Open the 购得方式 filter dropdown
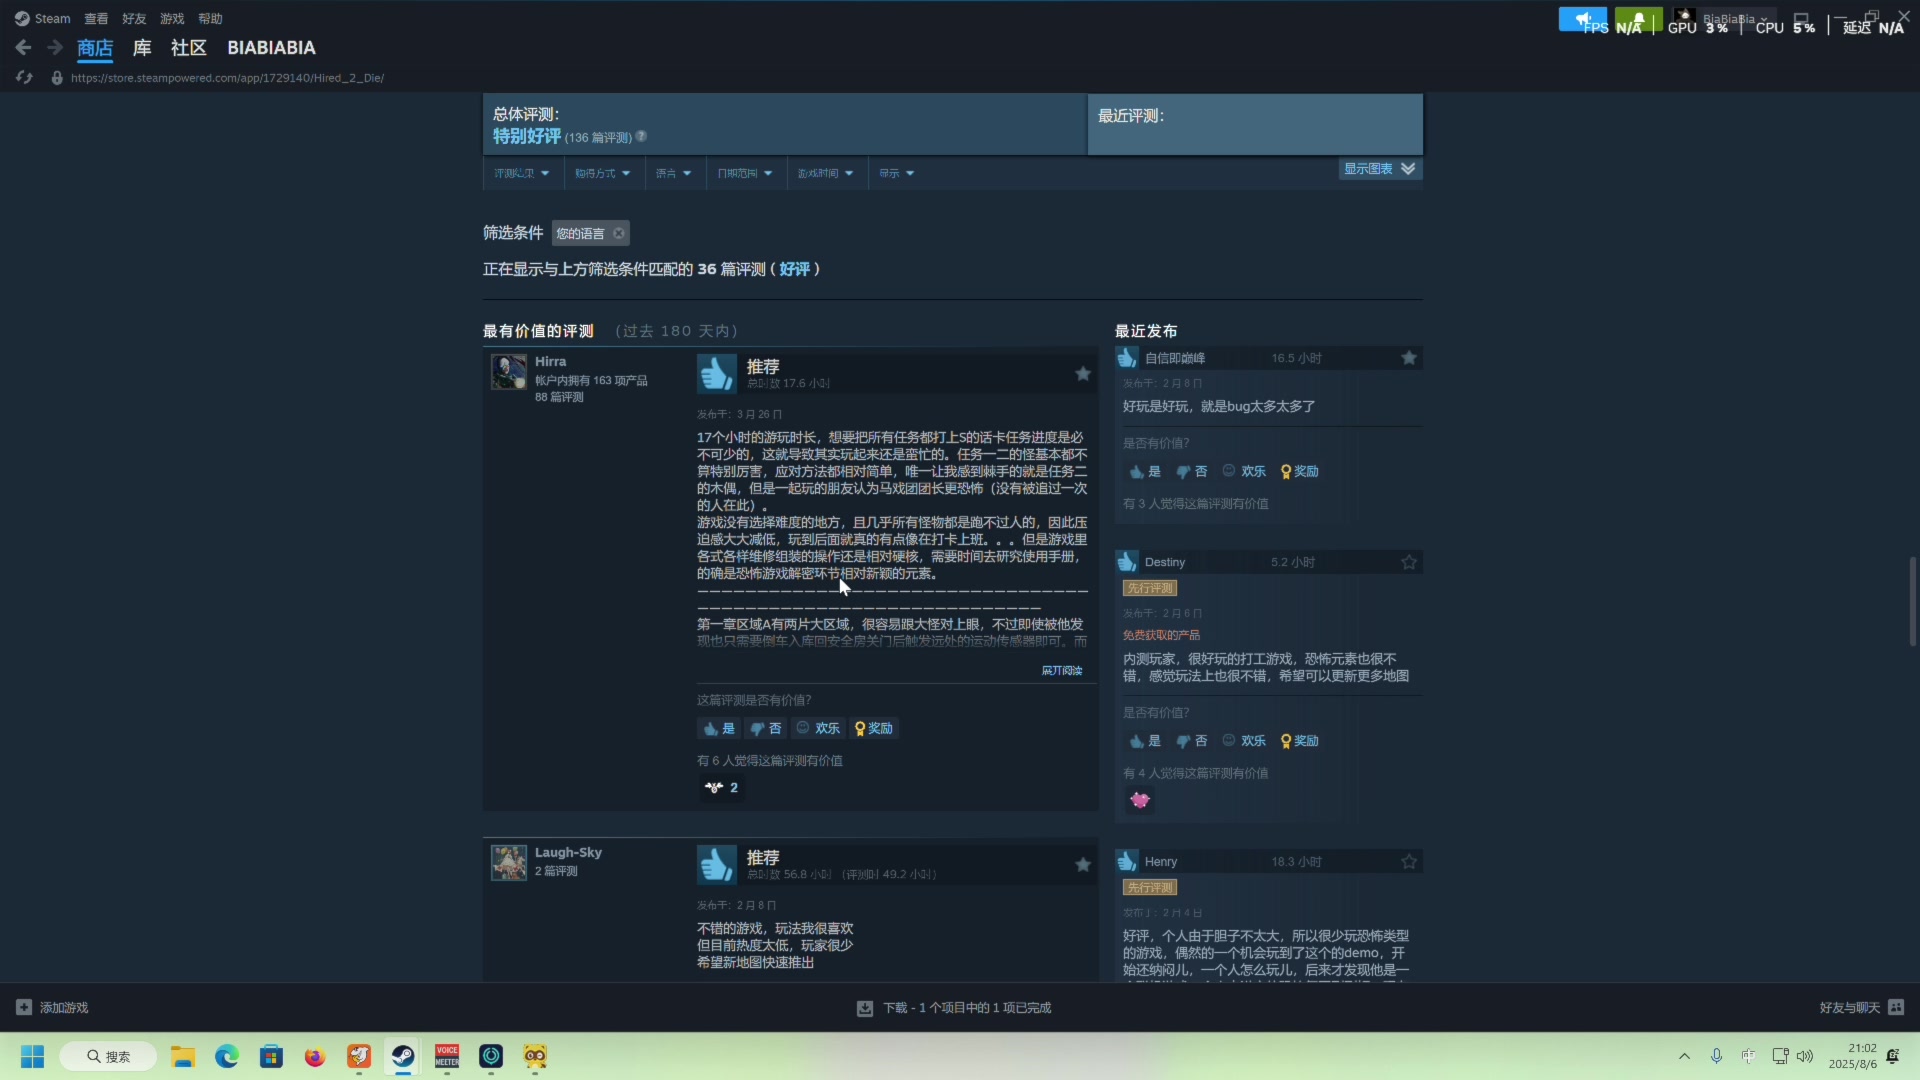The image size is (1920, 1080). [602, 173]
